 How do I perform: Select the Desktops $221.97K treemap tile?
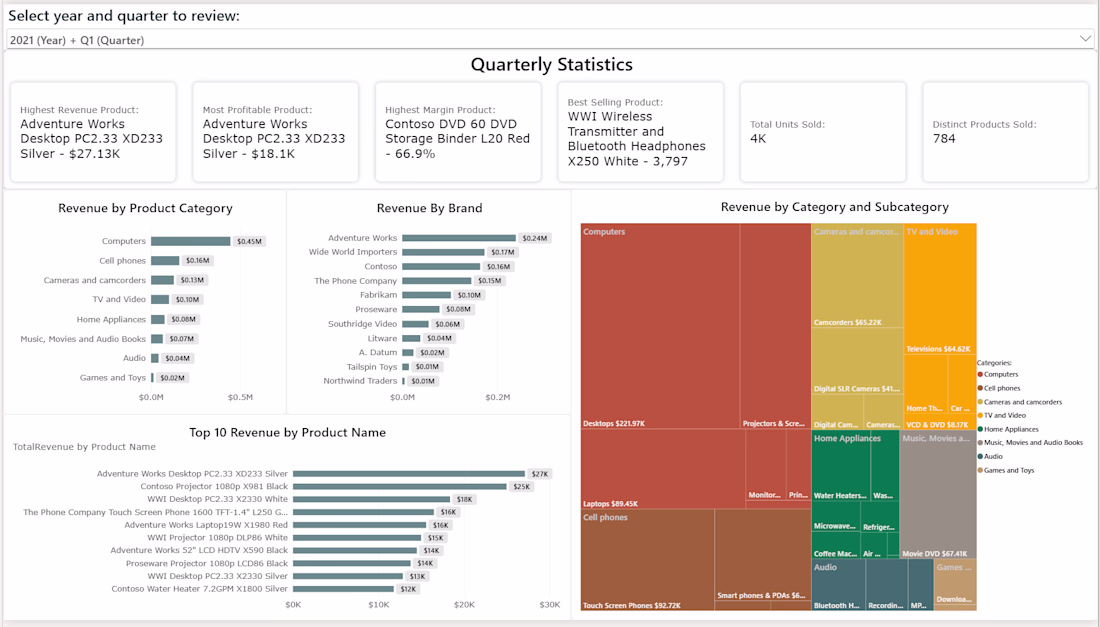pyautogui.click(x=660, y=326)
